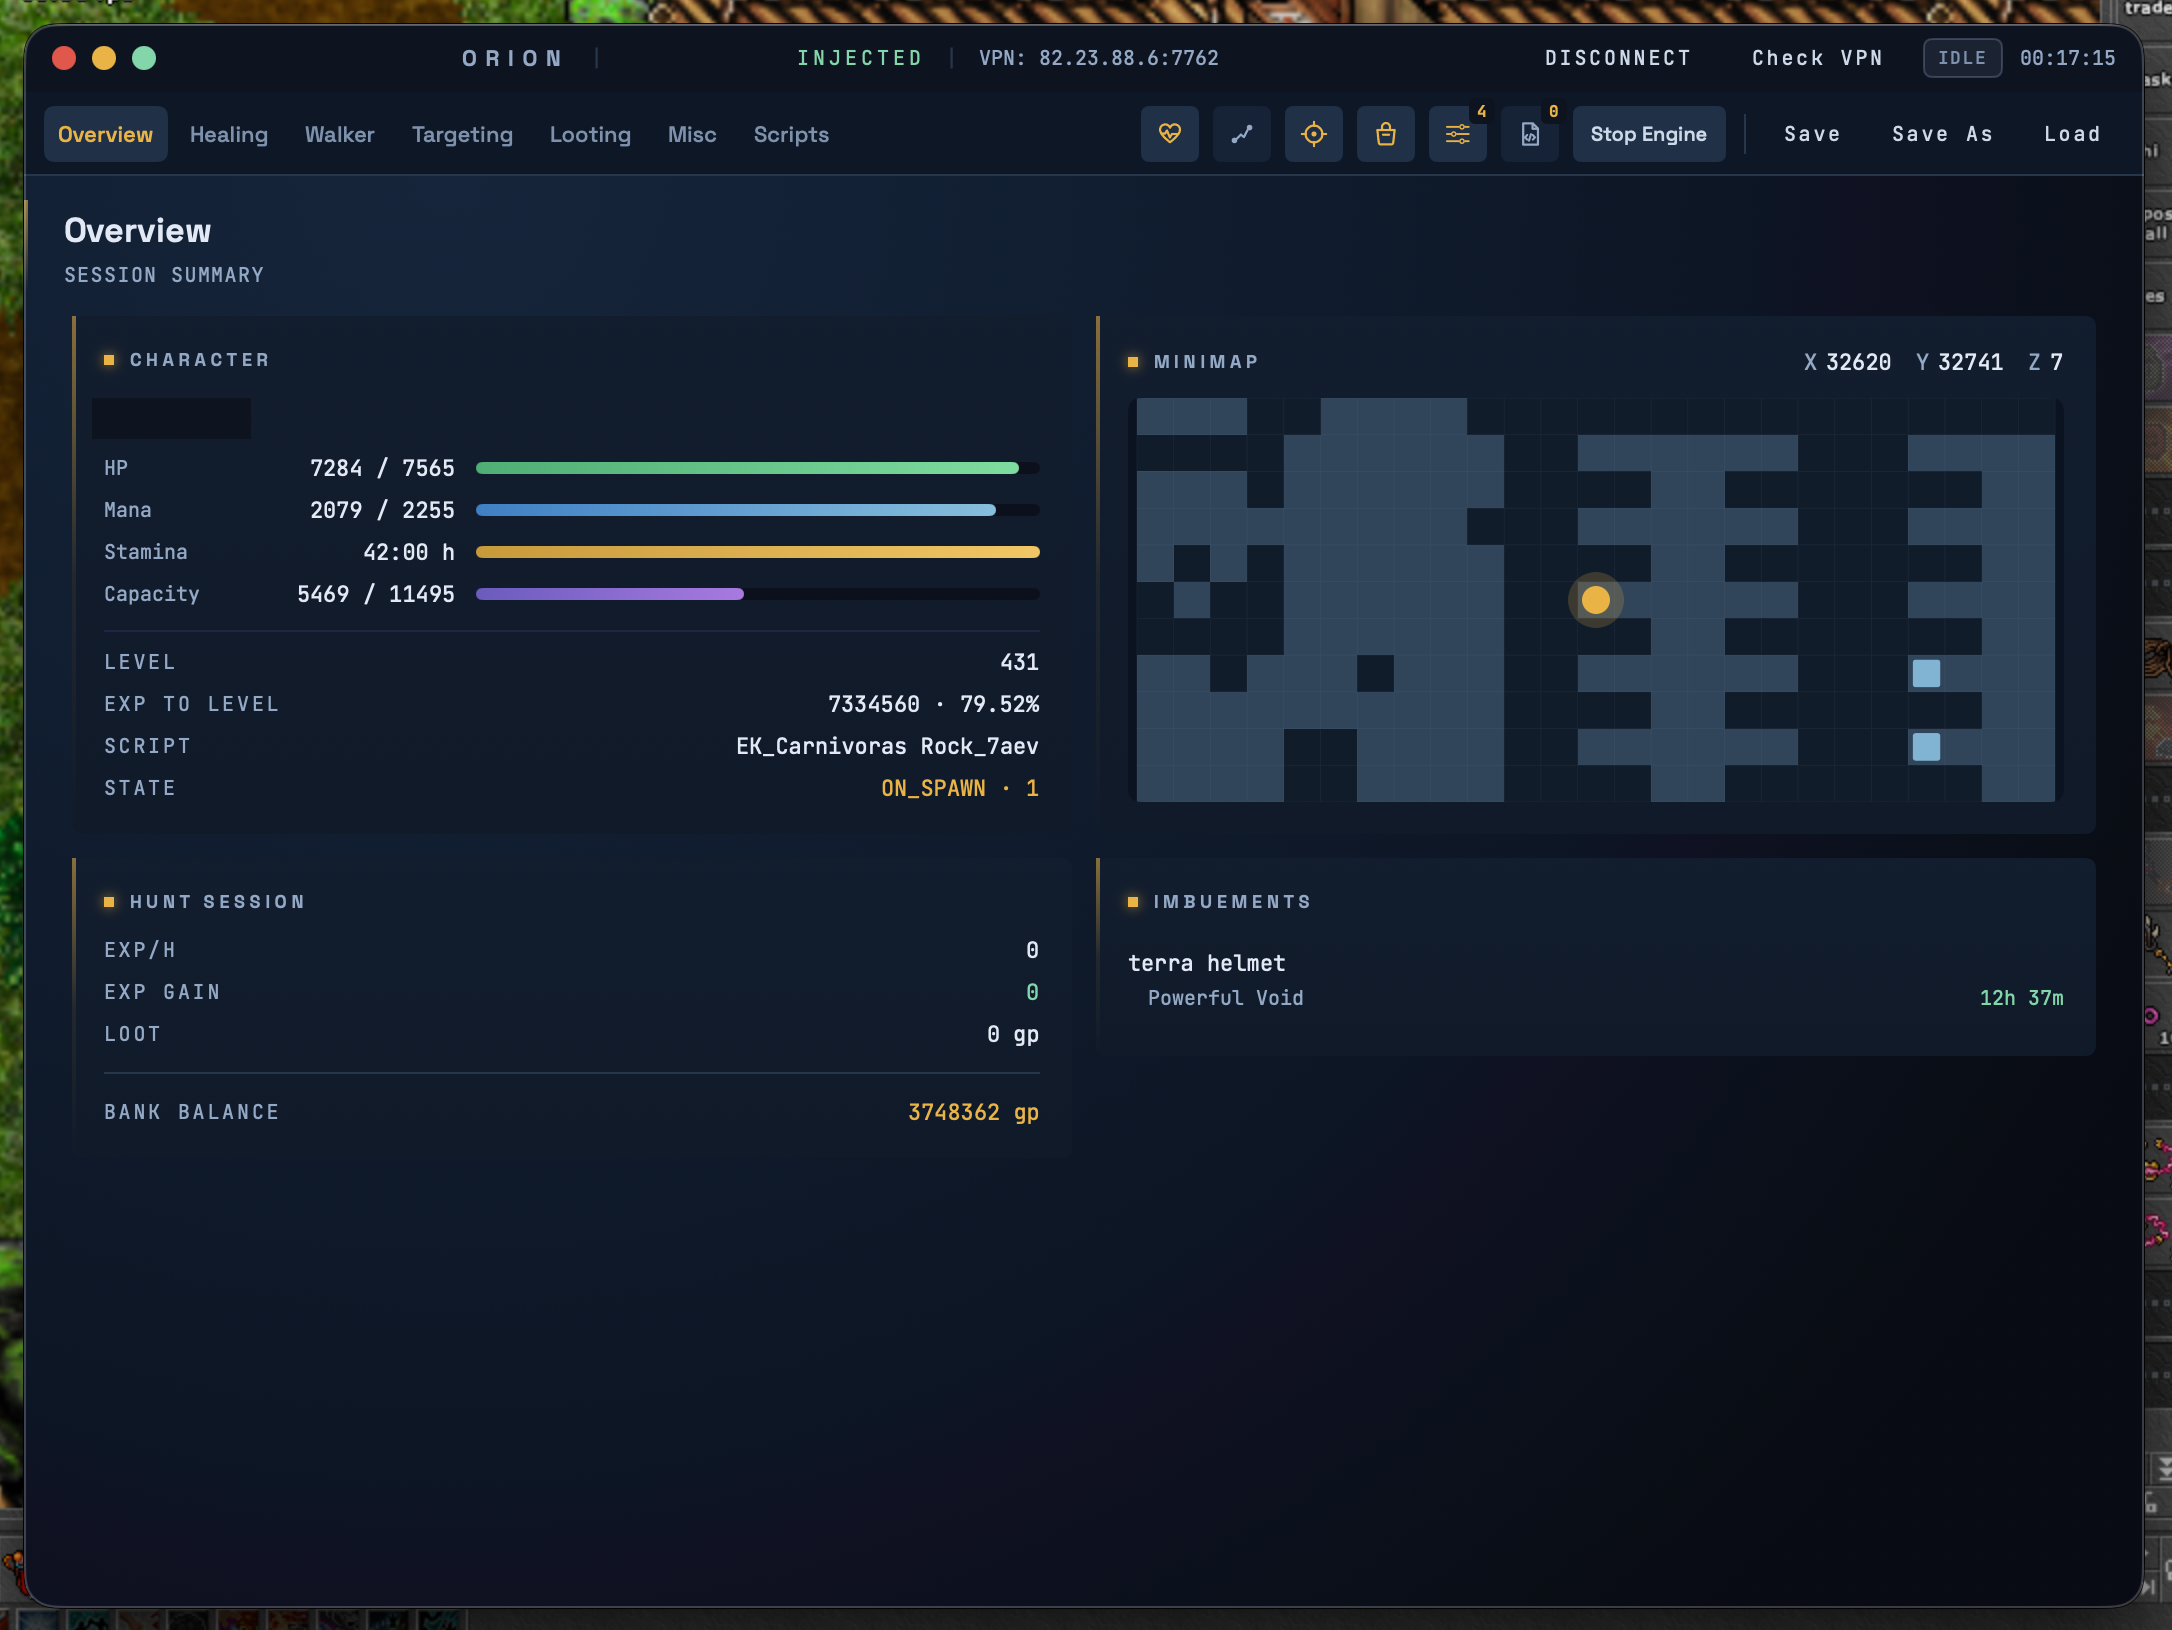Image resolution: width=2172 pixels, height=1630 pixels.
Task: Click the redacted character name box
Action: point(171,418)
